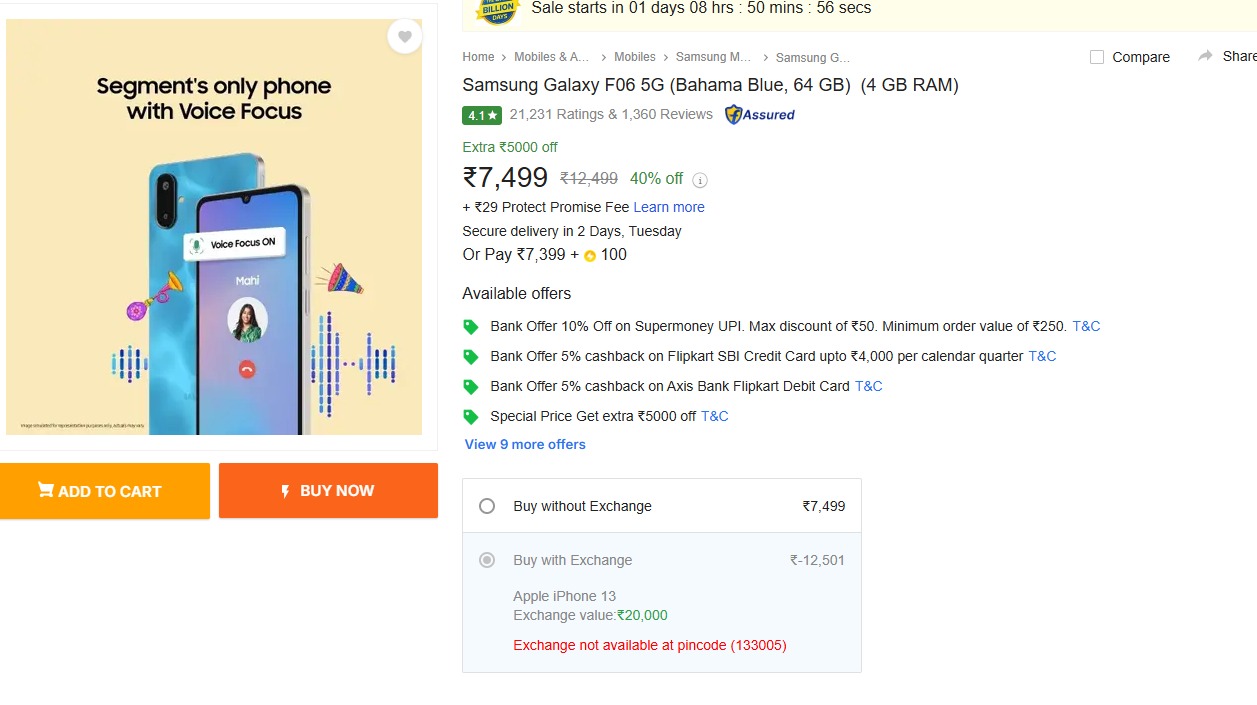The image size is (1257, 705).
Task: Click the discount info icon beside 40% off
Action: [x=700, y=180]
